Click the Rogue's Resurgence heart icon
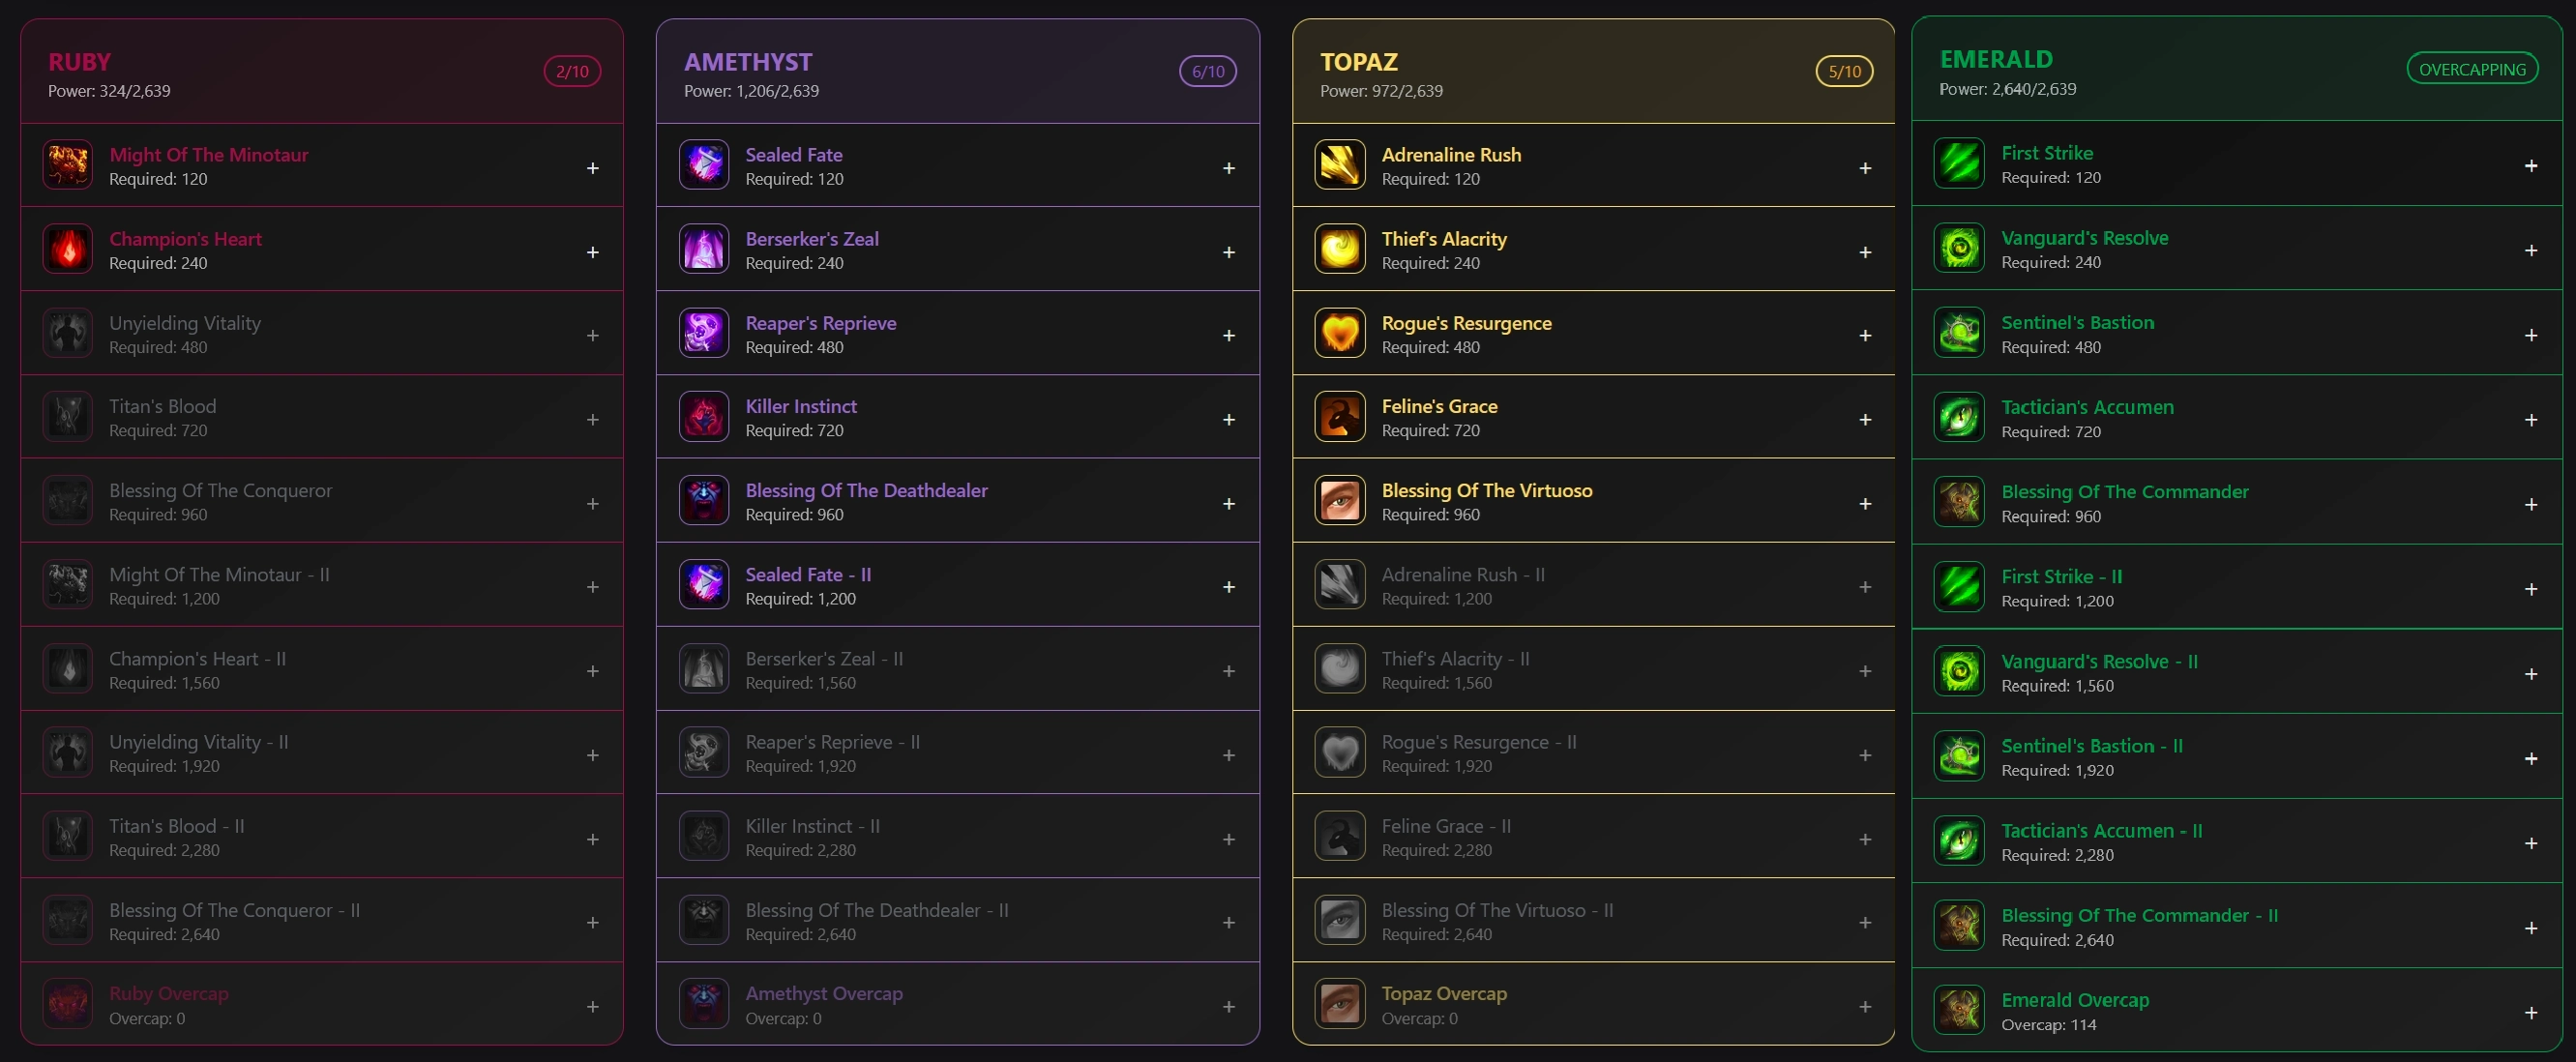 [x=1340, y=333]
